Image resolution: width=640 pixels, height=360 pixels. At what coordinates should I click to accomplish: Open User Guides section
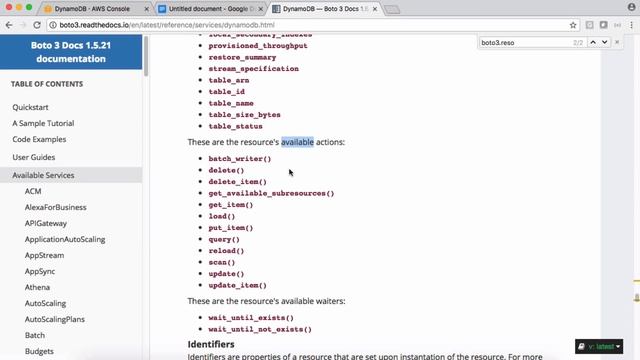[x=33, y=157]
